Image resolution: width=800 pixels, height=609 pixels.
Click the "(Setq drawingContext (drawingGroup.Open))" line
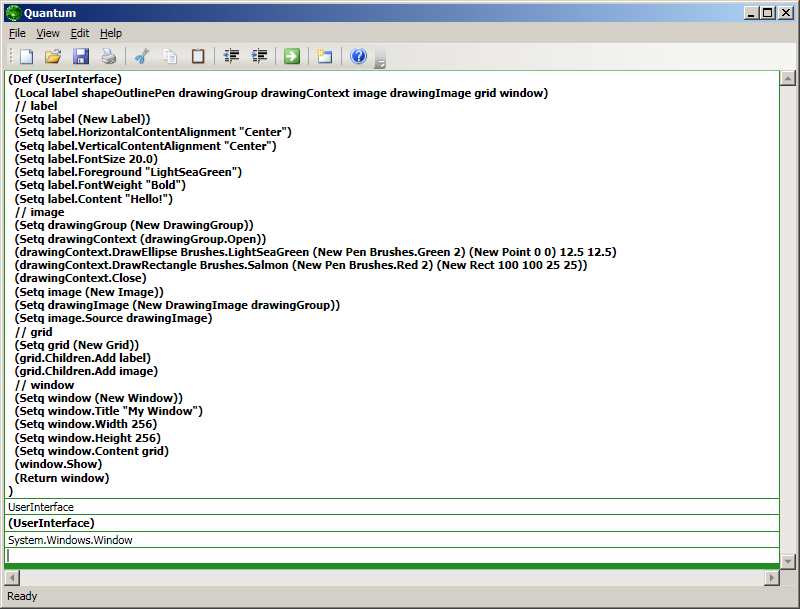[x=140, y=239]
